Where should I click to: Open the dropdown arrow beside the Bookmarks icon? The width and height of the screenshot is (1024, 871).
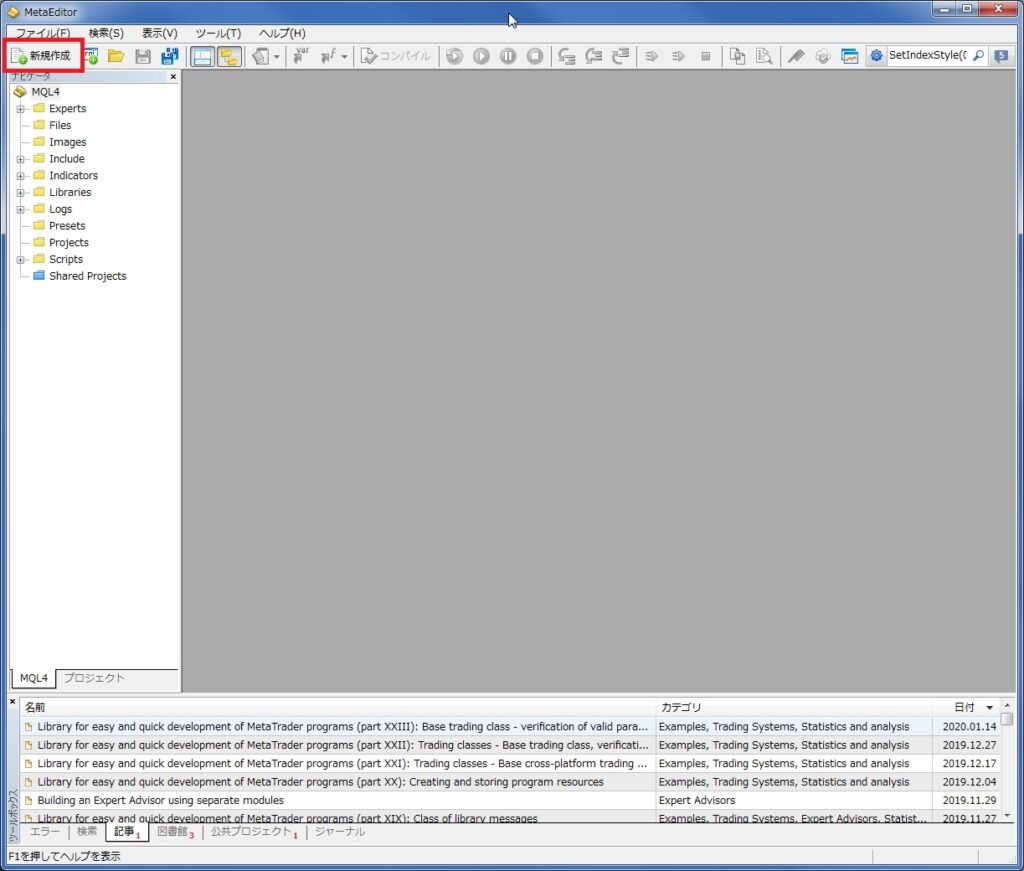point(276,57)
